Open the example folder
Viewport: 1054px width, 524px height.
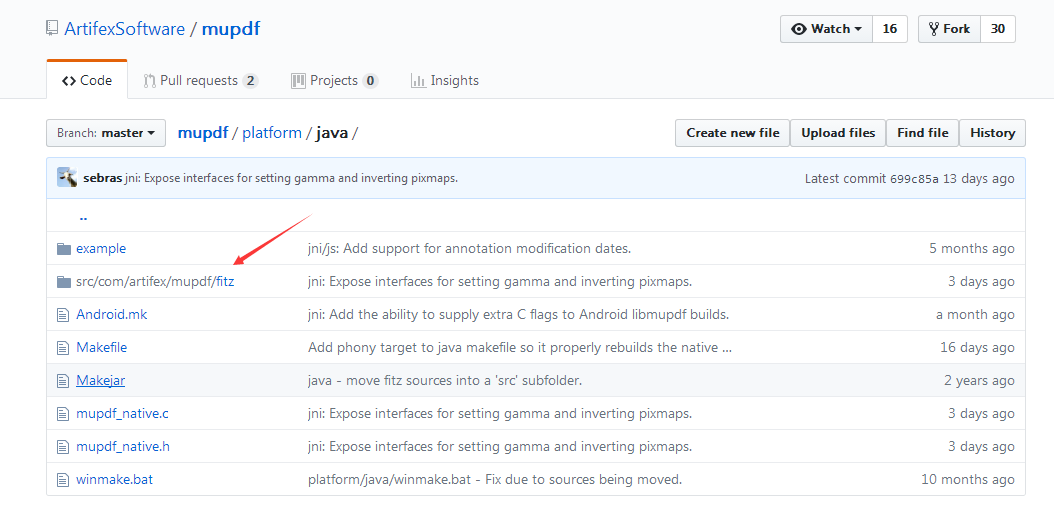101,249
